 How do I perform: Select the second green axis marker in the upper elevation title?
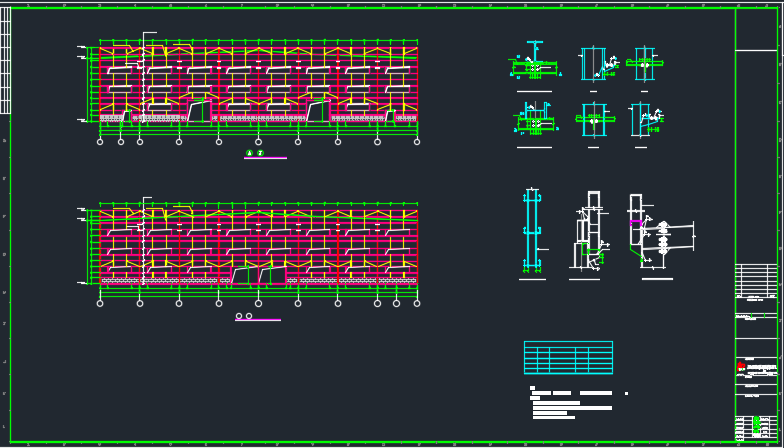tap(260, 153)
